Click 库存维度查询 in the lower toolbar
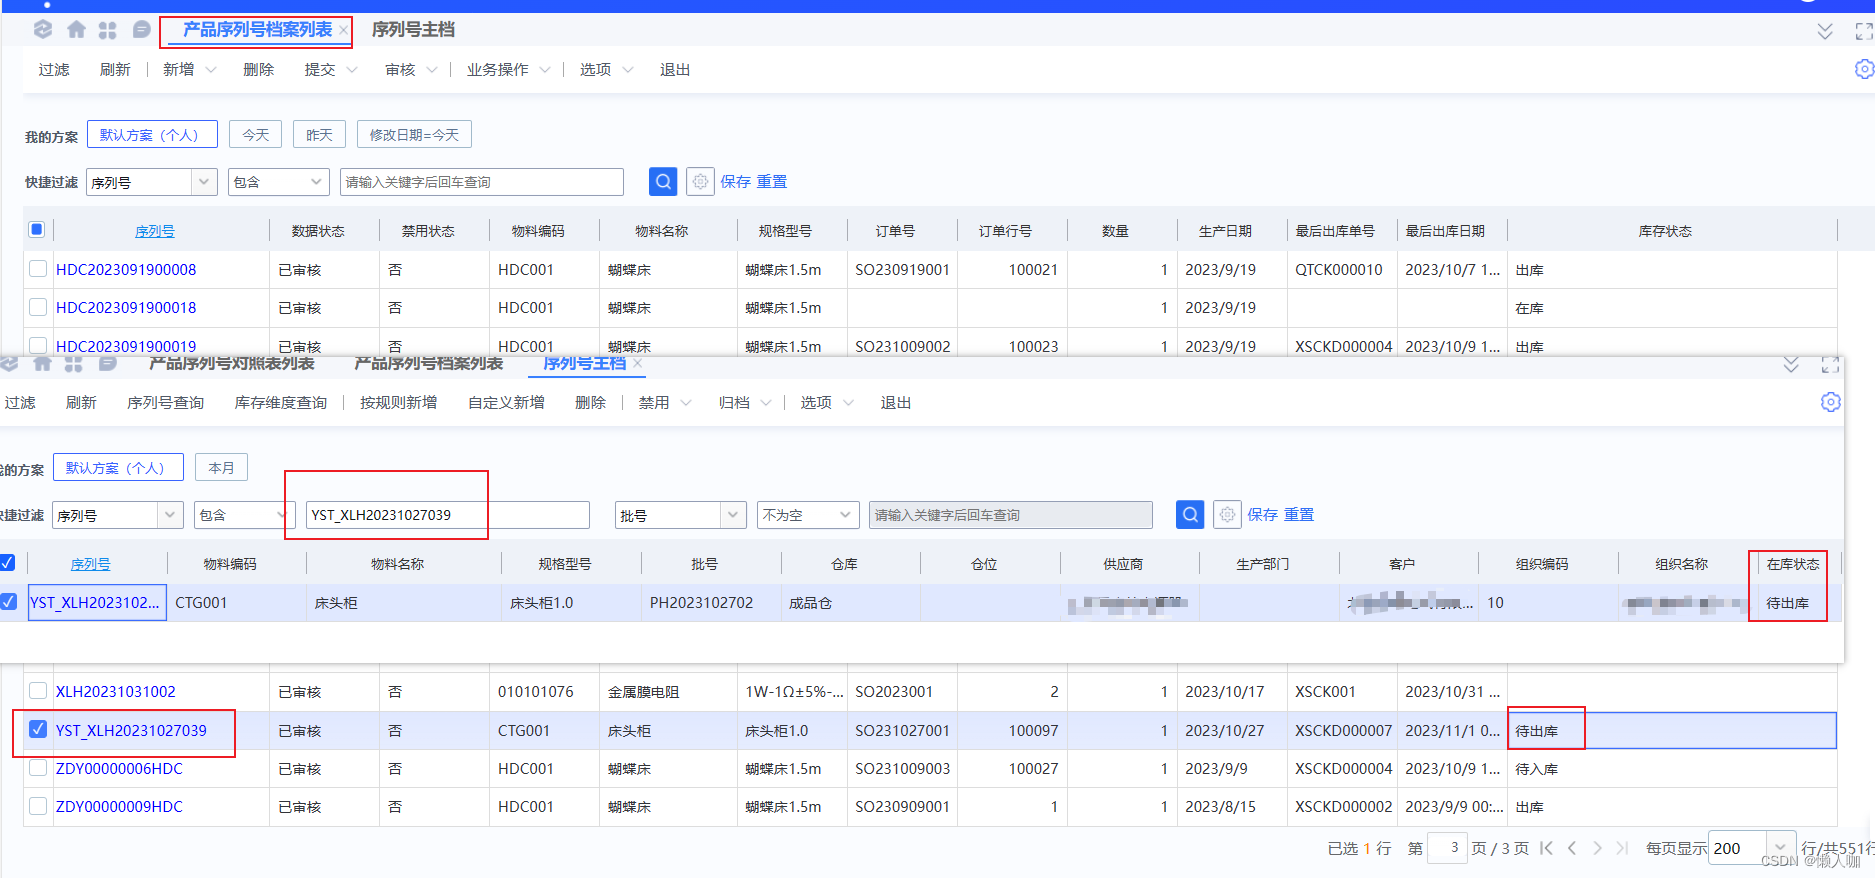Viewport: 1875px width, 878px height. tap(281, 403)
